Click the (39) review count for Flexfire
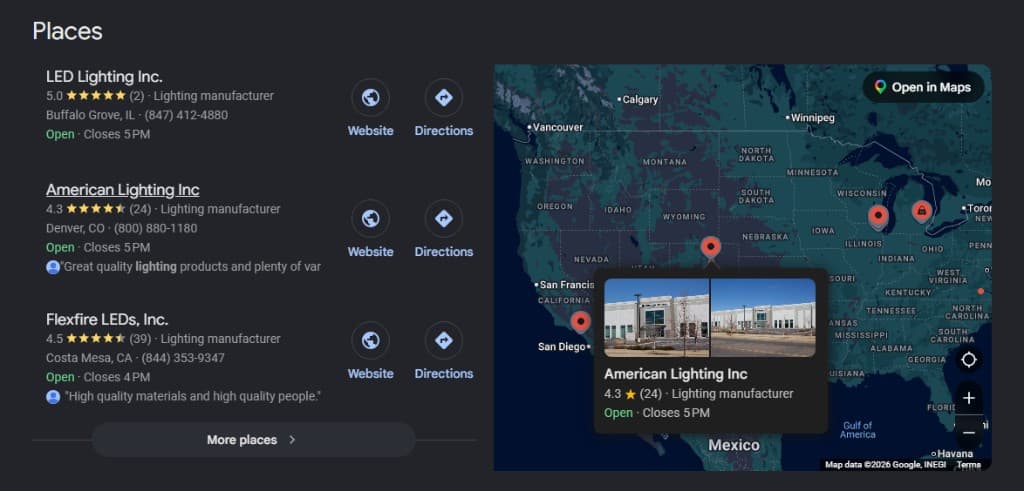 tap(140, 339)
